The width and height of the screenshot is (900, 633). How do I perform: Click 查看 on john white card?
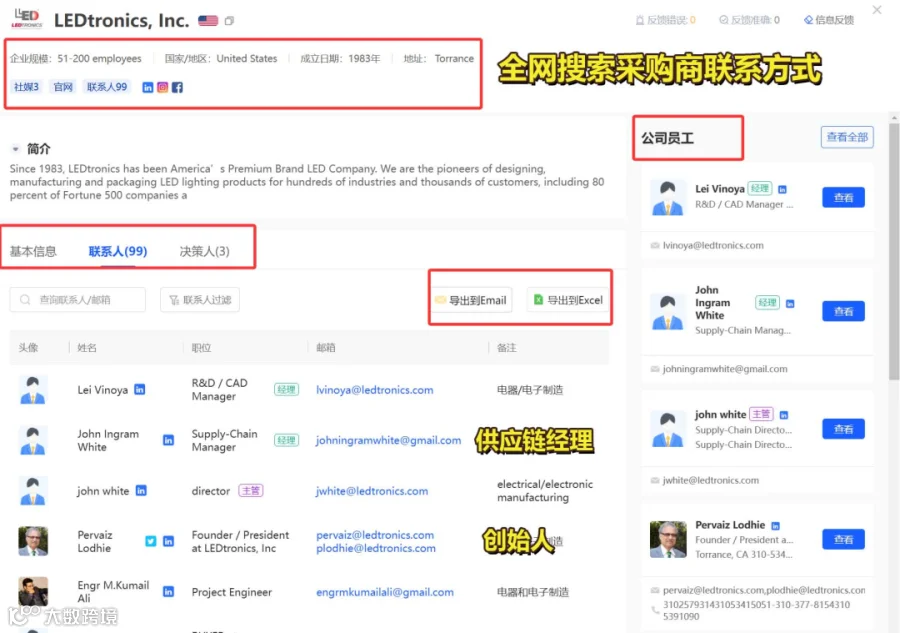tap(843, 429)
